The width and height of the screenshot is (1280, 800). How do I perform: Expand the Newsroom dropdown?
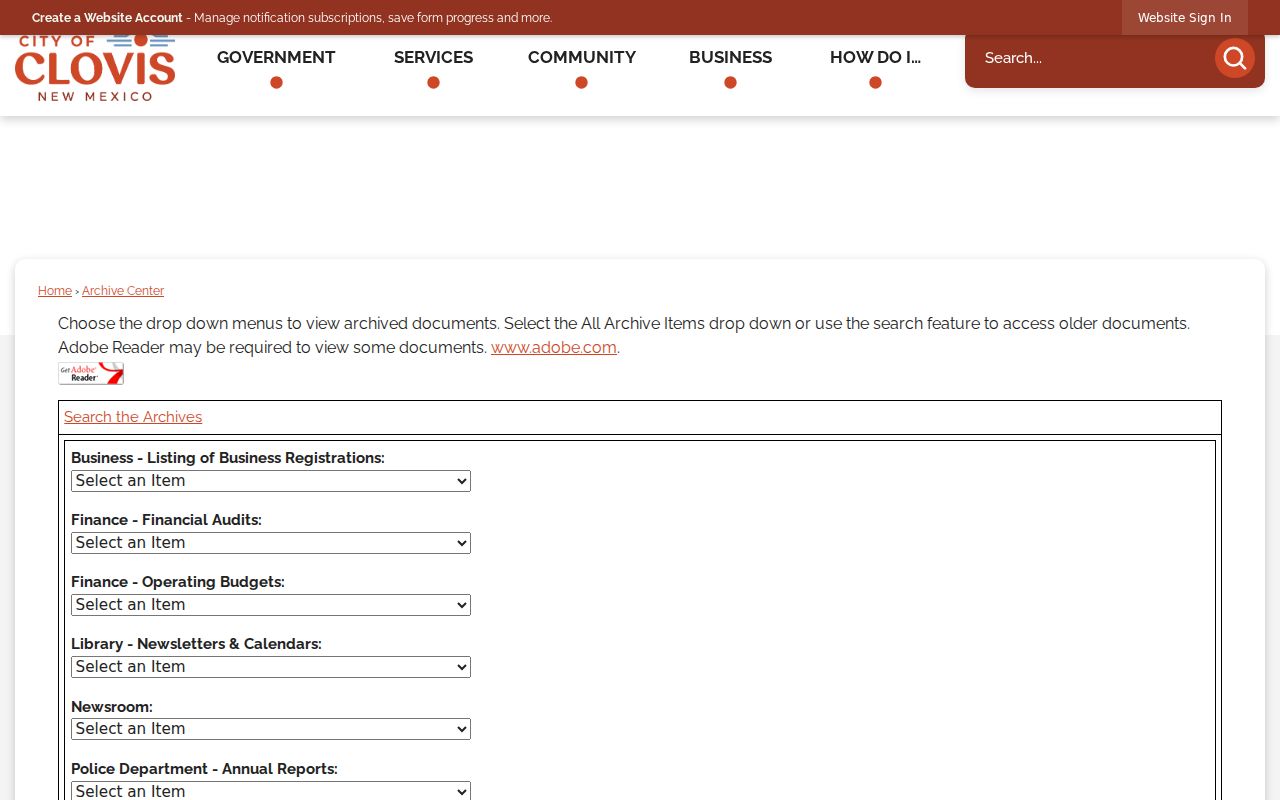271,729
